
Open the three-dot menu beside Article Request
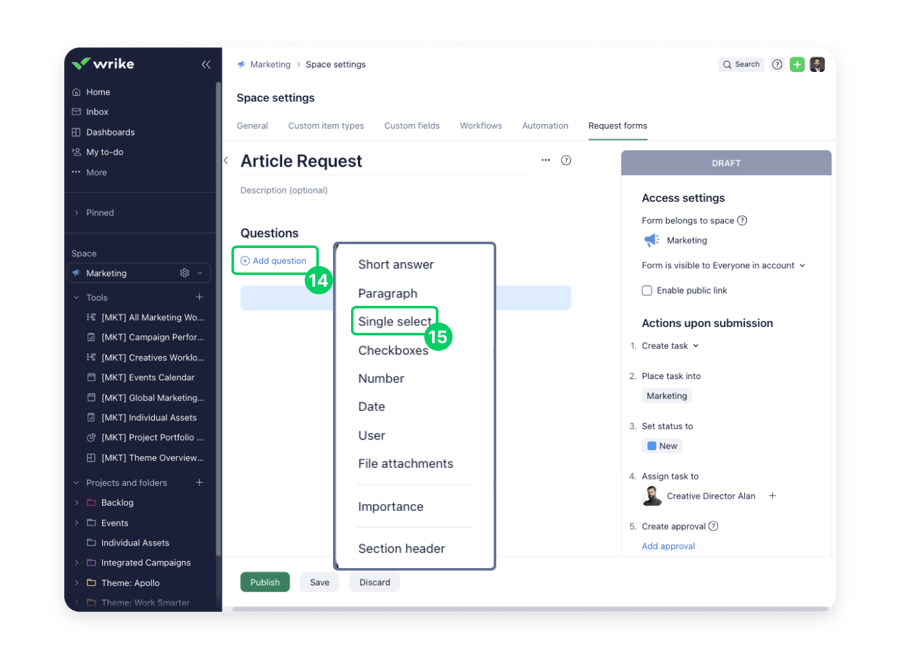545,160
